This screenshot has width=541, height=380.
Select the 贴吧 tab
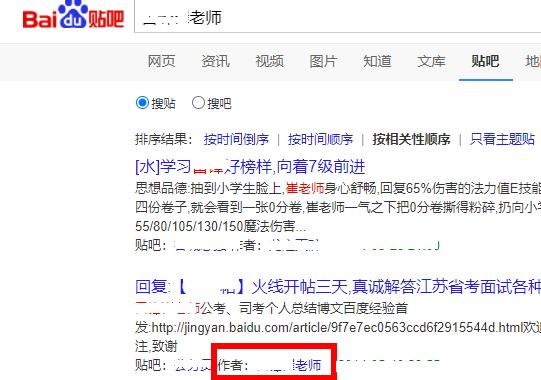click(x=485, y=61)
